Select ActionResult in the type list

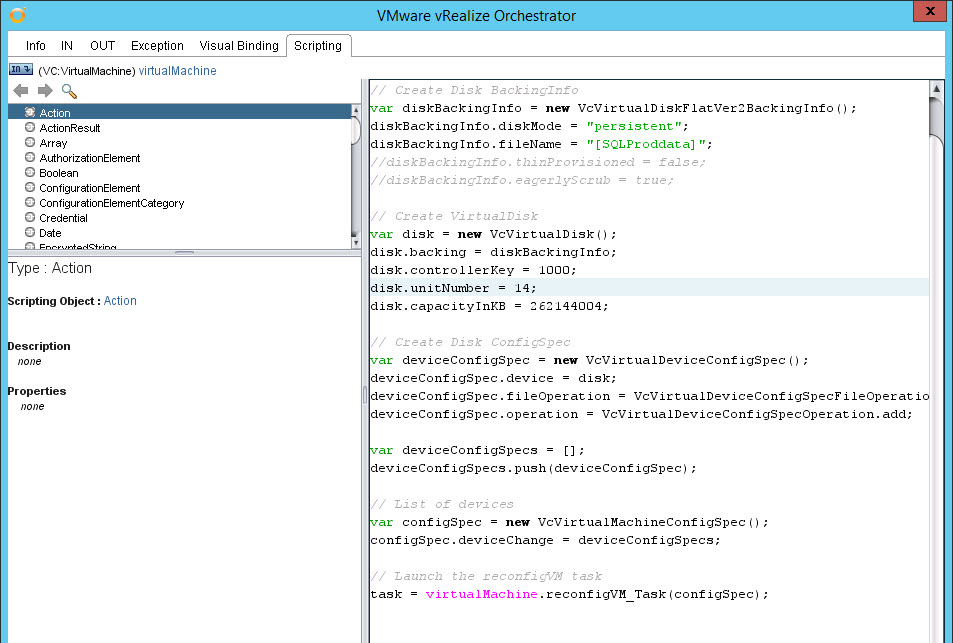click(x=70, y=128)
